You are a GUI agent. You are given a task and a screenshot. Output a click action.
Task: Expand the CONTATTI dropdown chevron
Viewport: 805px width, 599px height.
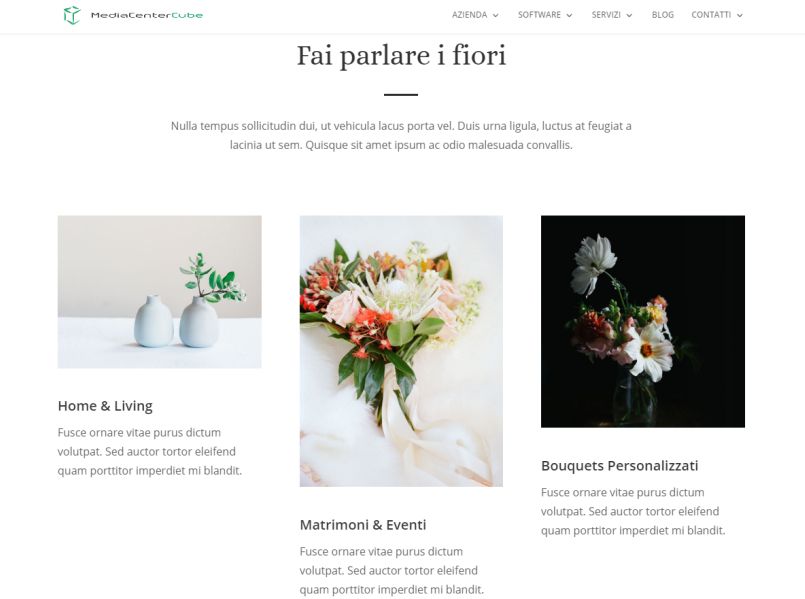point(740,15)
